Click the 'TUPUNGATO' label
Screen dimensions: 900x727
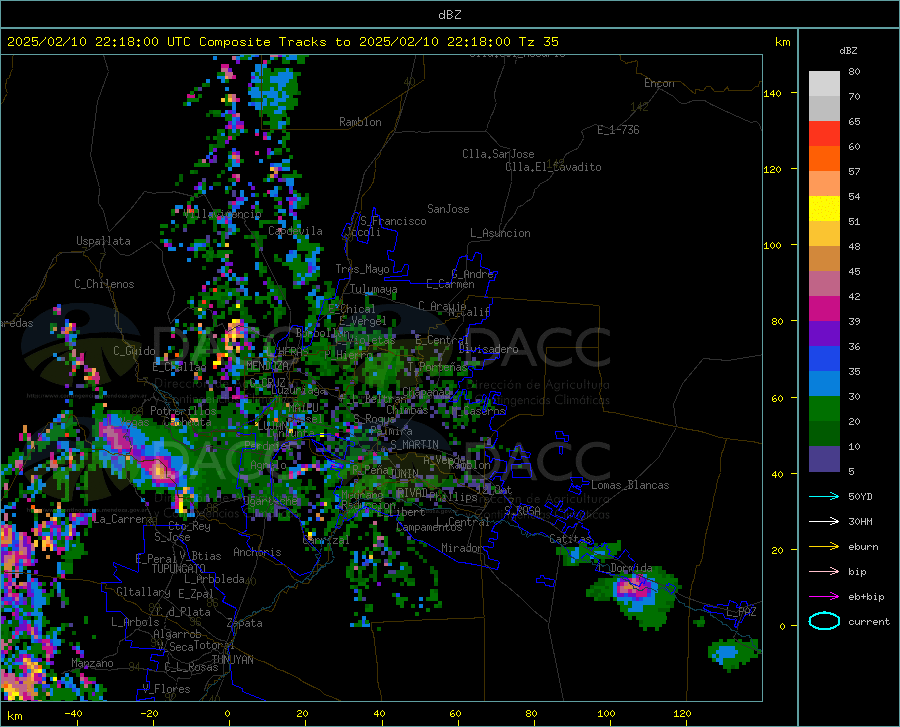(x=179, y=569)
